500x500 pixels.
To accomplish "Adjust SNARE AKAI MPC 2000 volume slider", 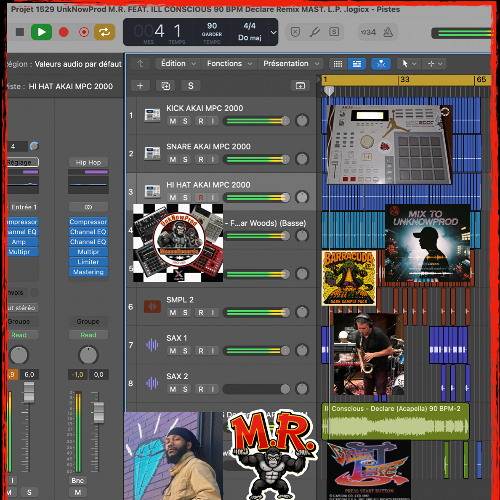I will coord(256,159).
